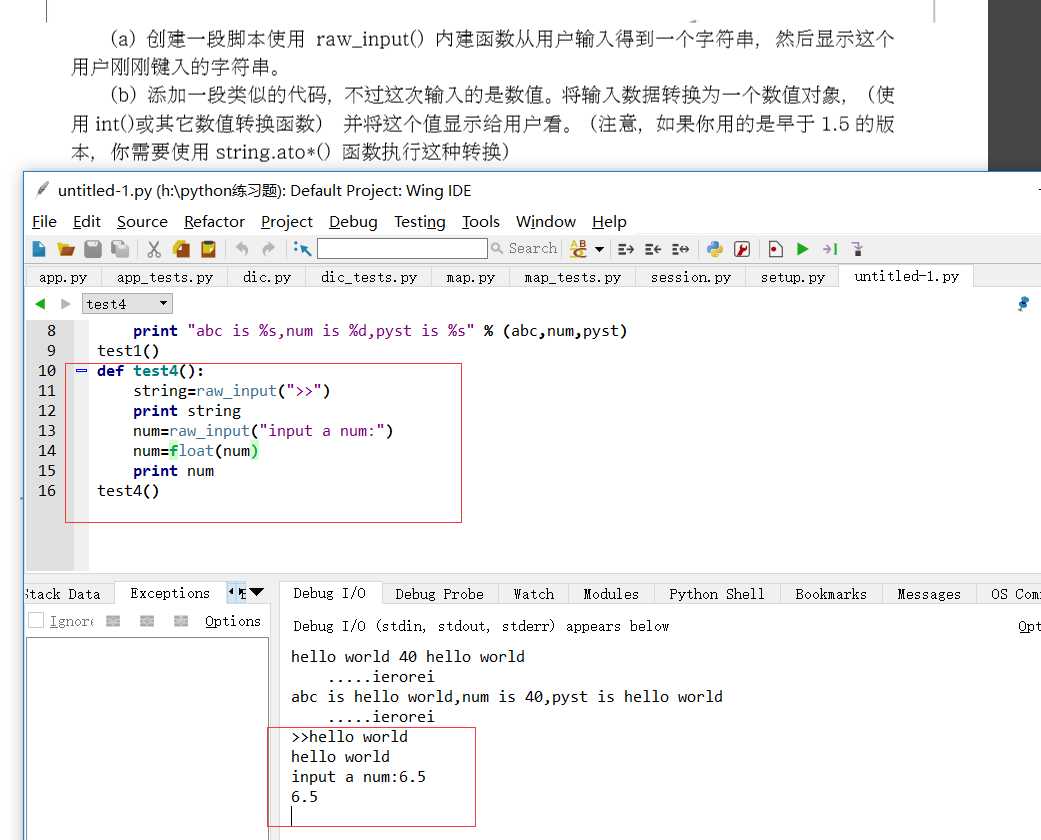Click third gray icon before Options

tap(181, 621)
